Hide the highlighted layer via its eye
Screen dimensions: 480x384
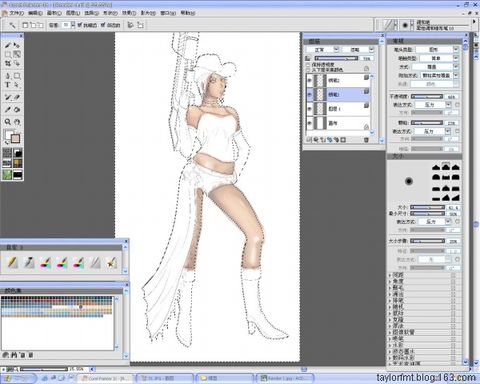[309, 95]
